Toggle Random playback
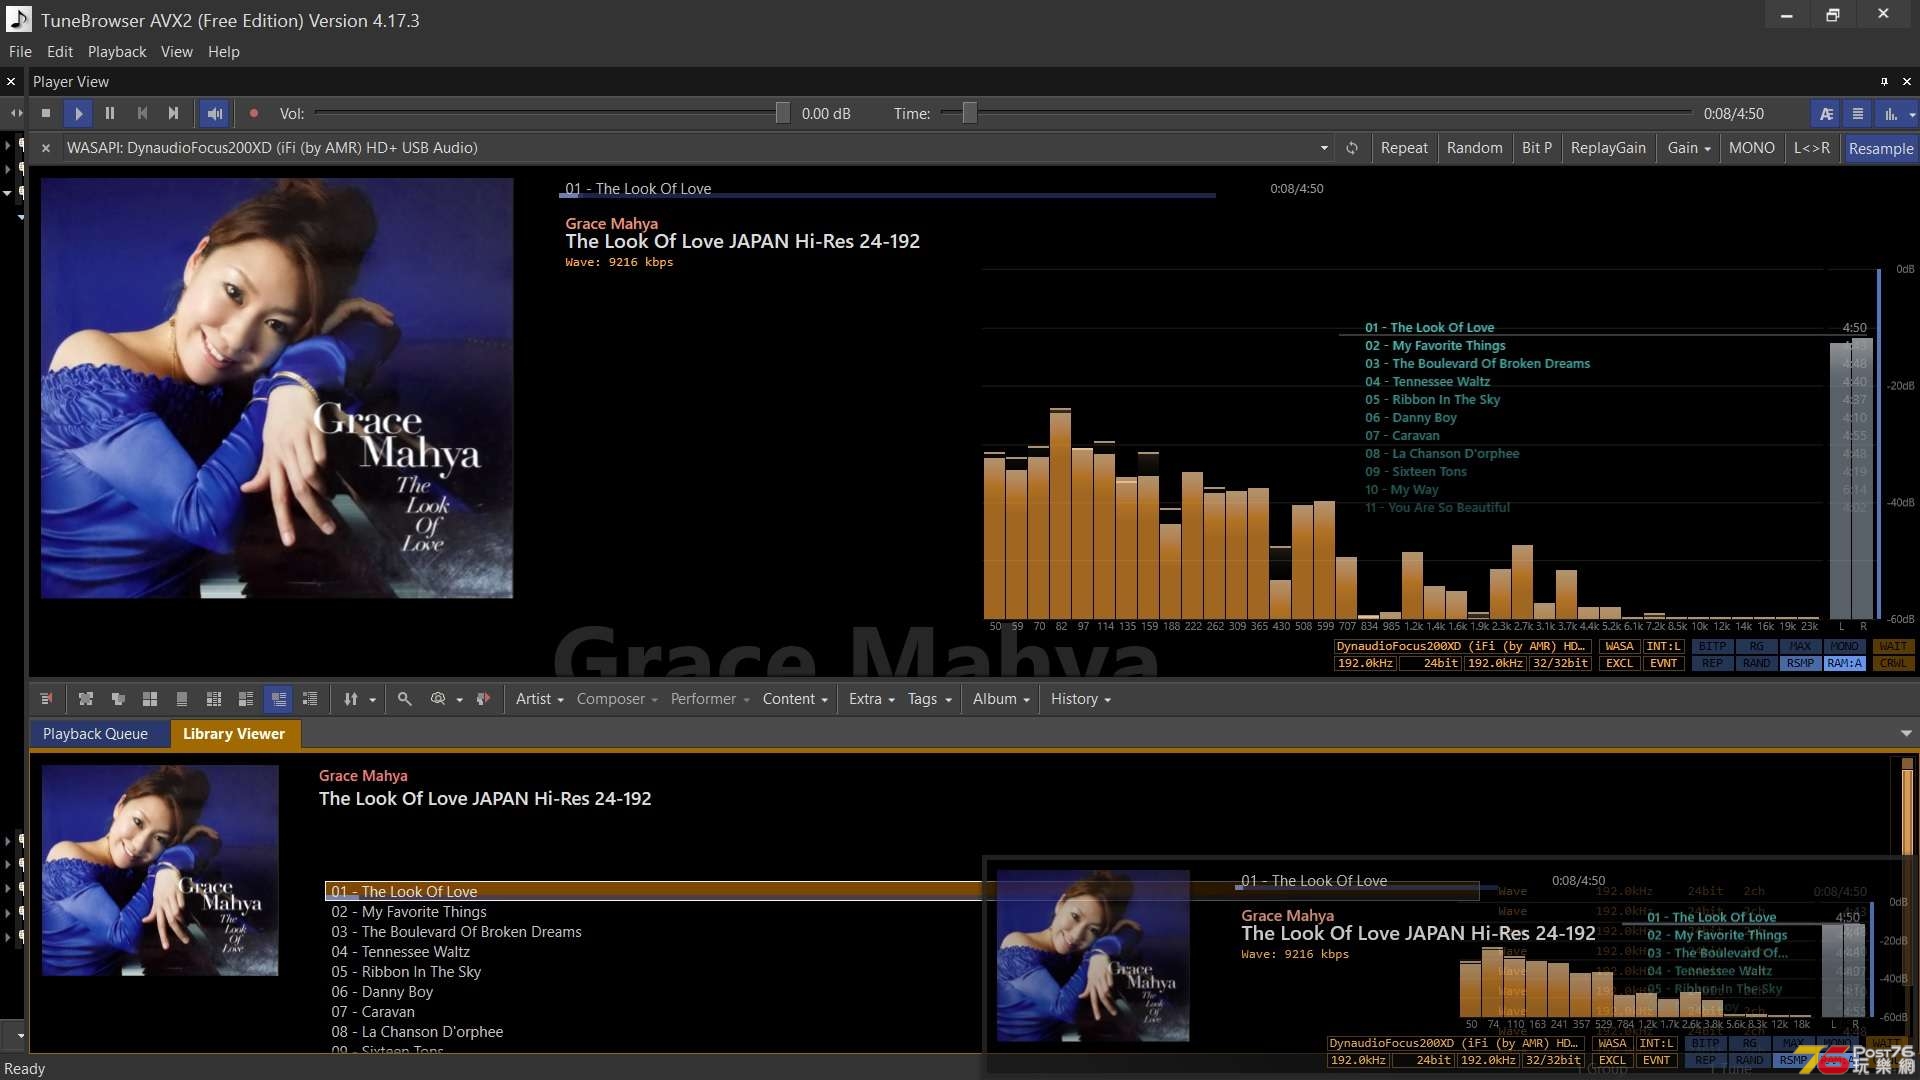Screen dimensions: 1920x1080 click(1474, 148)
